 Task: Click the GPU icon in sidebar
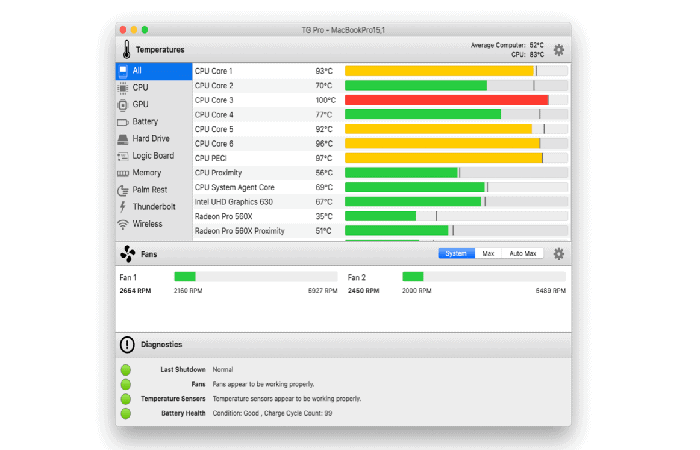click(x=123, y=104)
